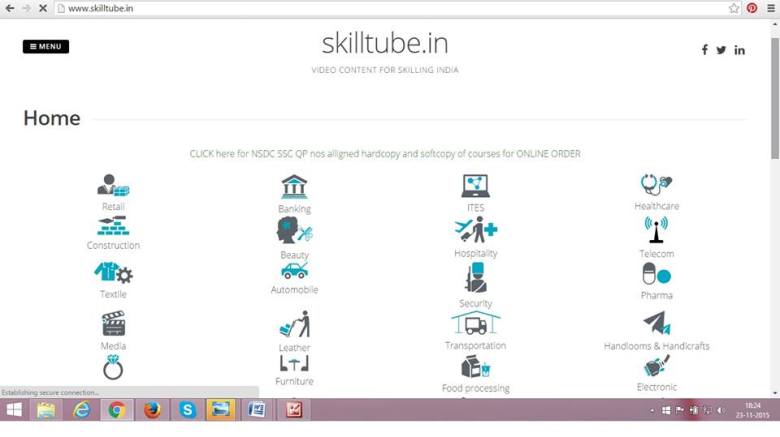Open the Retail category icon

click(x=113, y=185)
